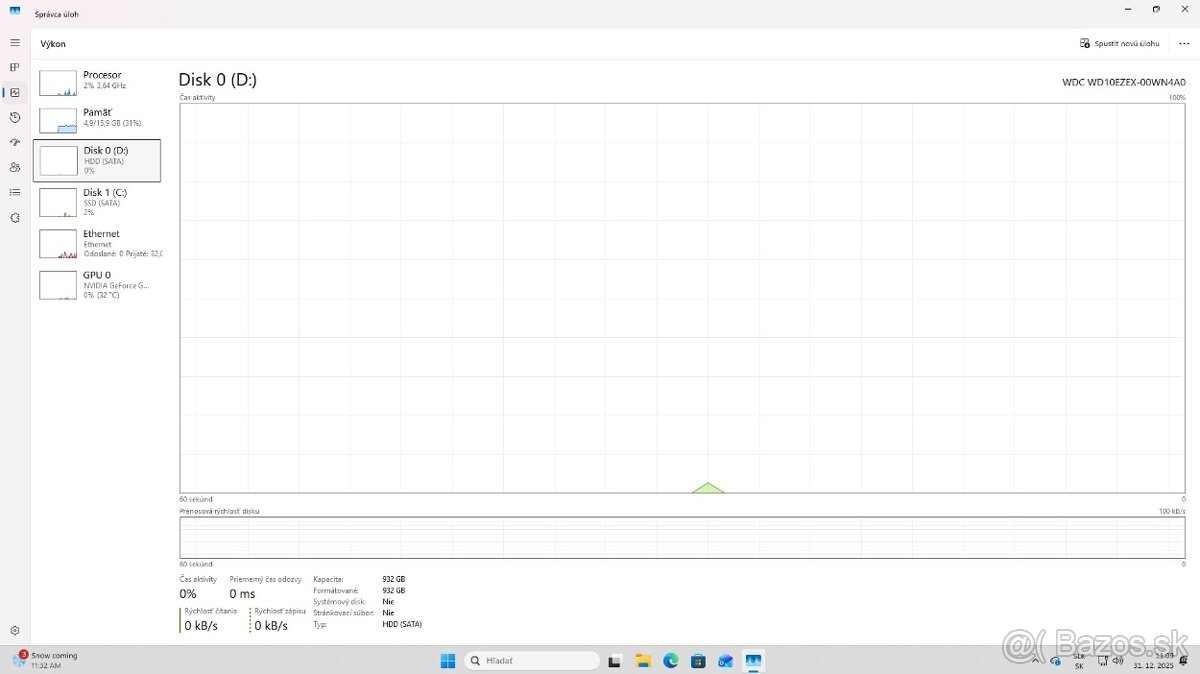1200x674 pixels.
Task: Open the three-dots more options menu
Action: pyautogui.click(x=1184, y=44)
